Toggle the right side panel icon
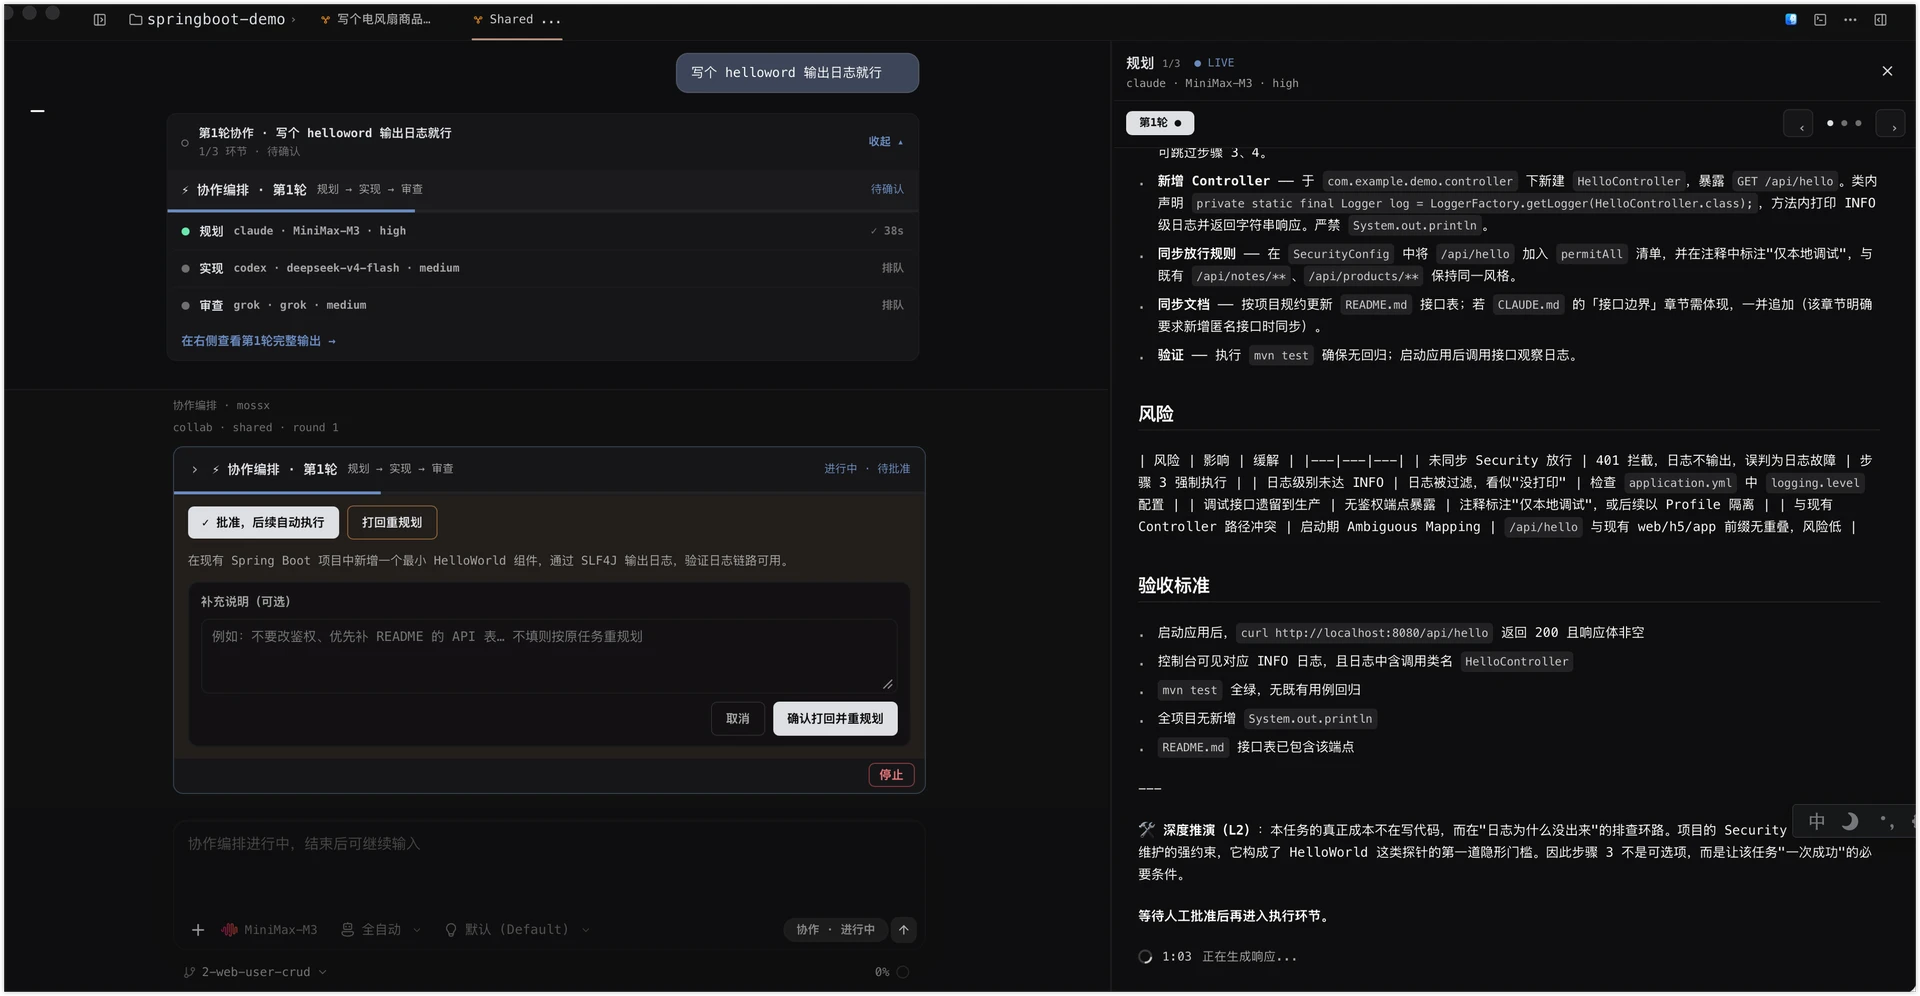Viewport: 1920px width, 996px height. (1880, 20)
